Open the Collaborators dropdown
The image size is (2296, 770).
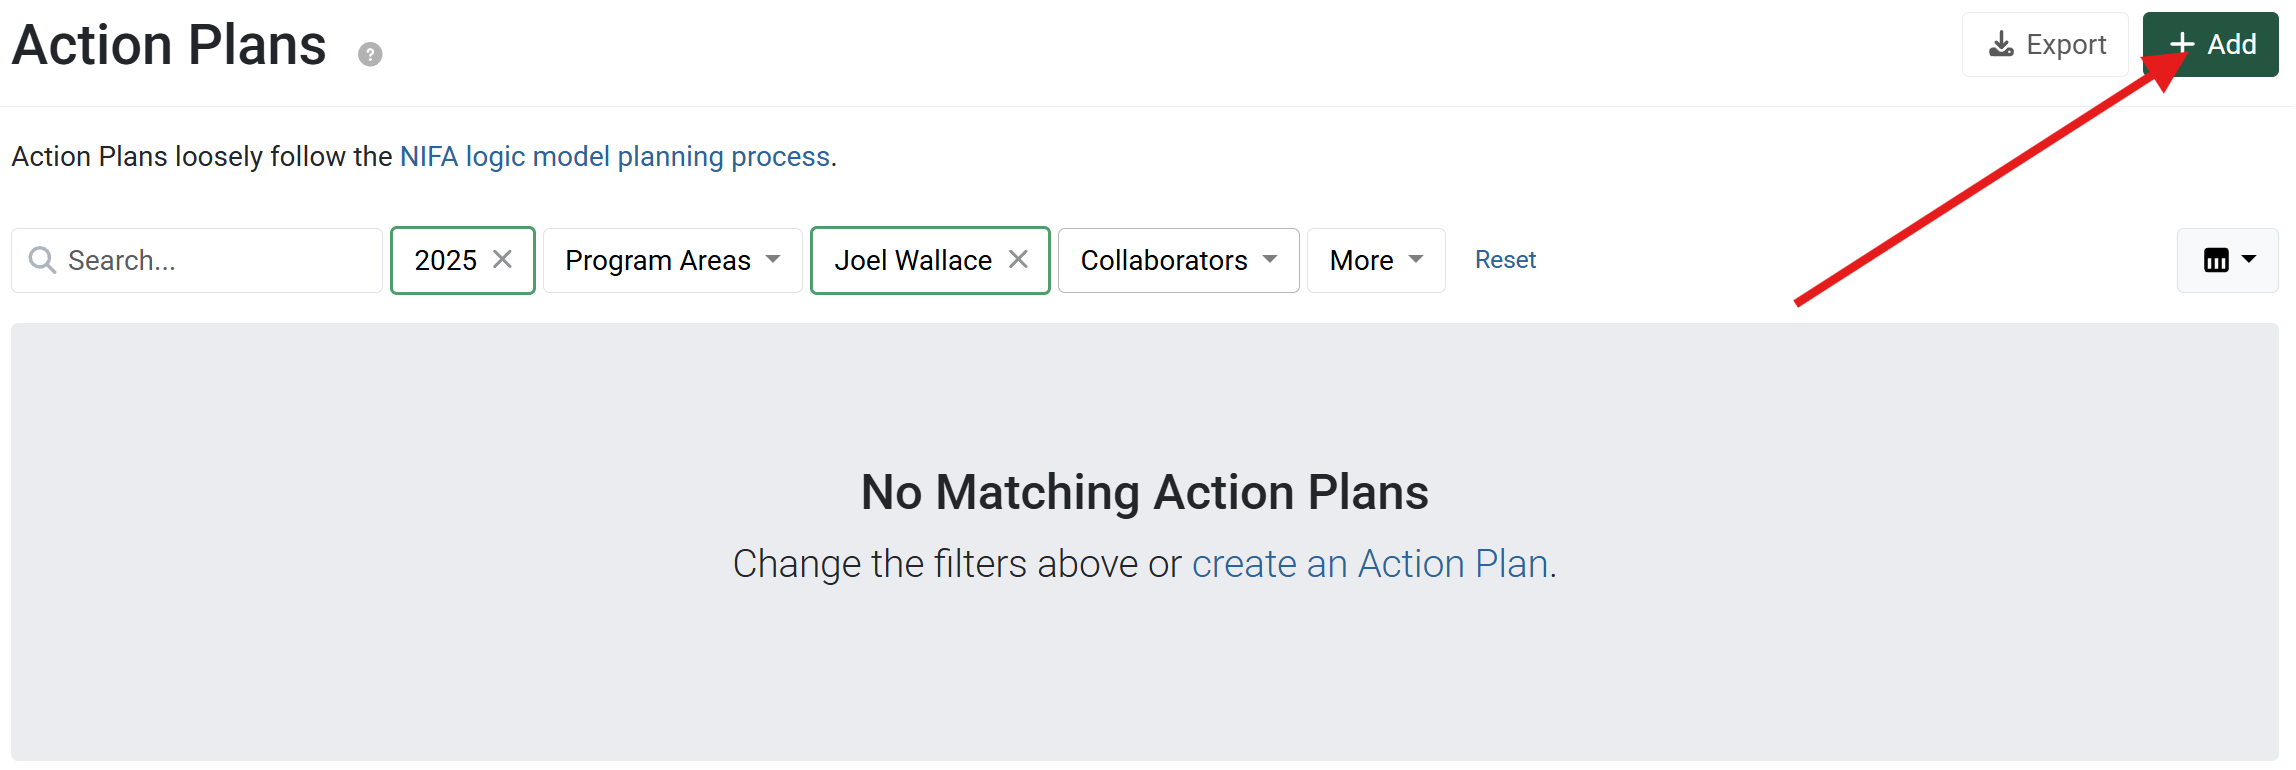tap(1177, 260)
